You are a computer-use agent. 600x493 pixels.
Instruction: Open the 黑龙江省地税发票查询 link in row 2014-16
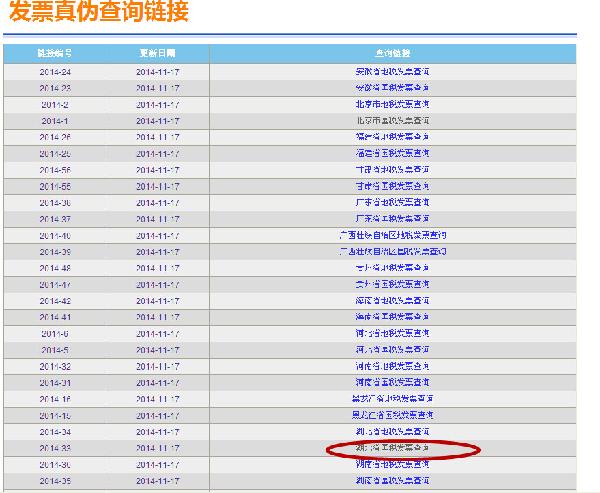[x=392, y=399]
